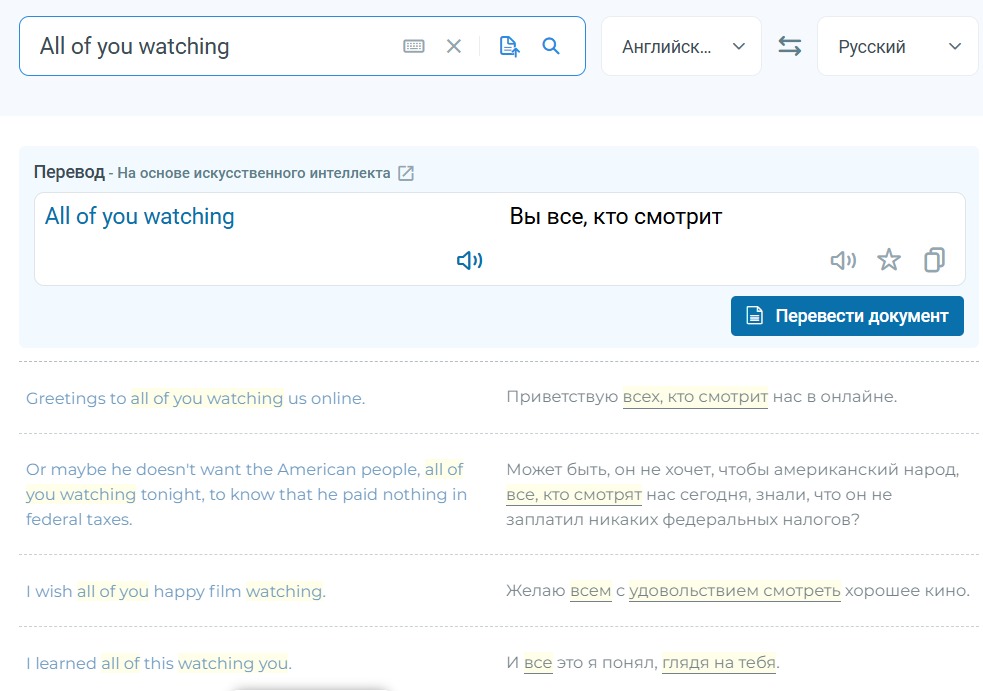Click example 'Greetings to all of you watching us online'

pyautogui.click(x=195, y=398)
